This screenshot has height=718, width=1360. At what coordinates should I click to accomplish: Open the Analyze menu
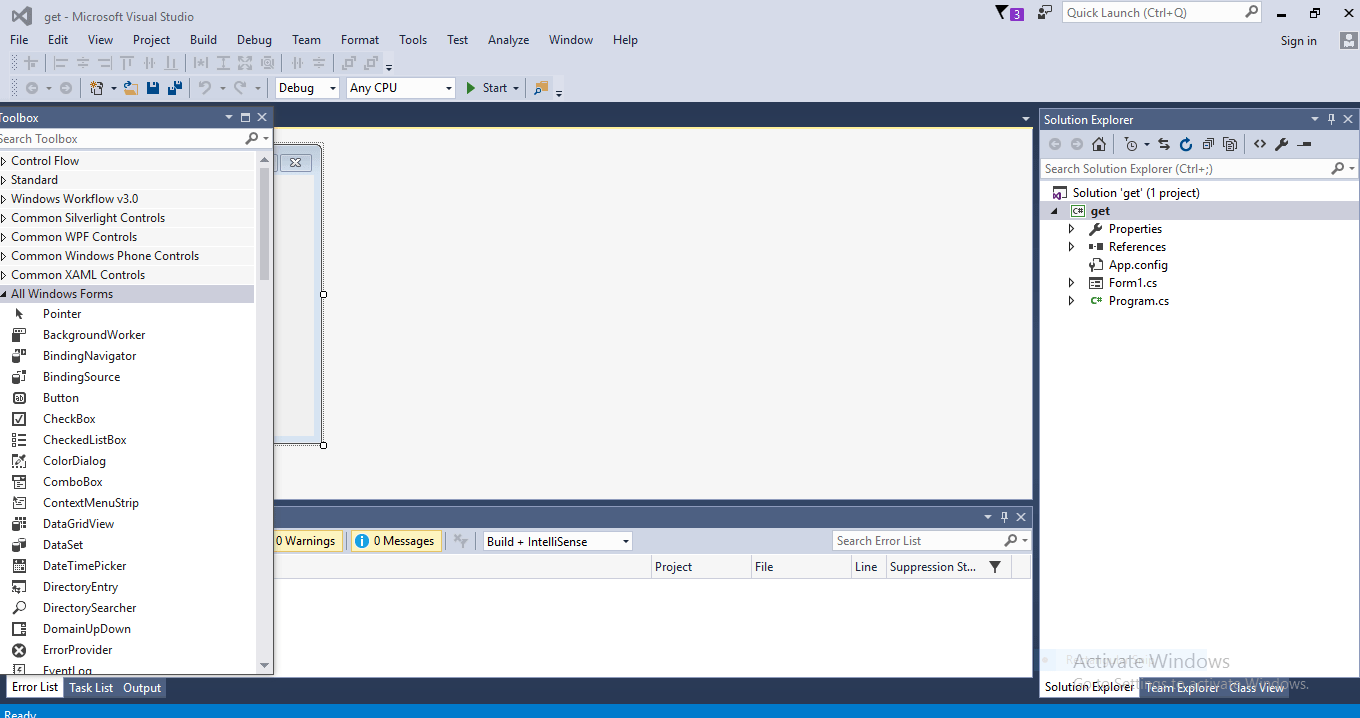(508, 40)
